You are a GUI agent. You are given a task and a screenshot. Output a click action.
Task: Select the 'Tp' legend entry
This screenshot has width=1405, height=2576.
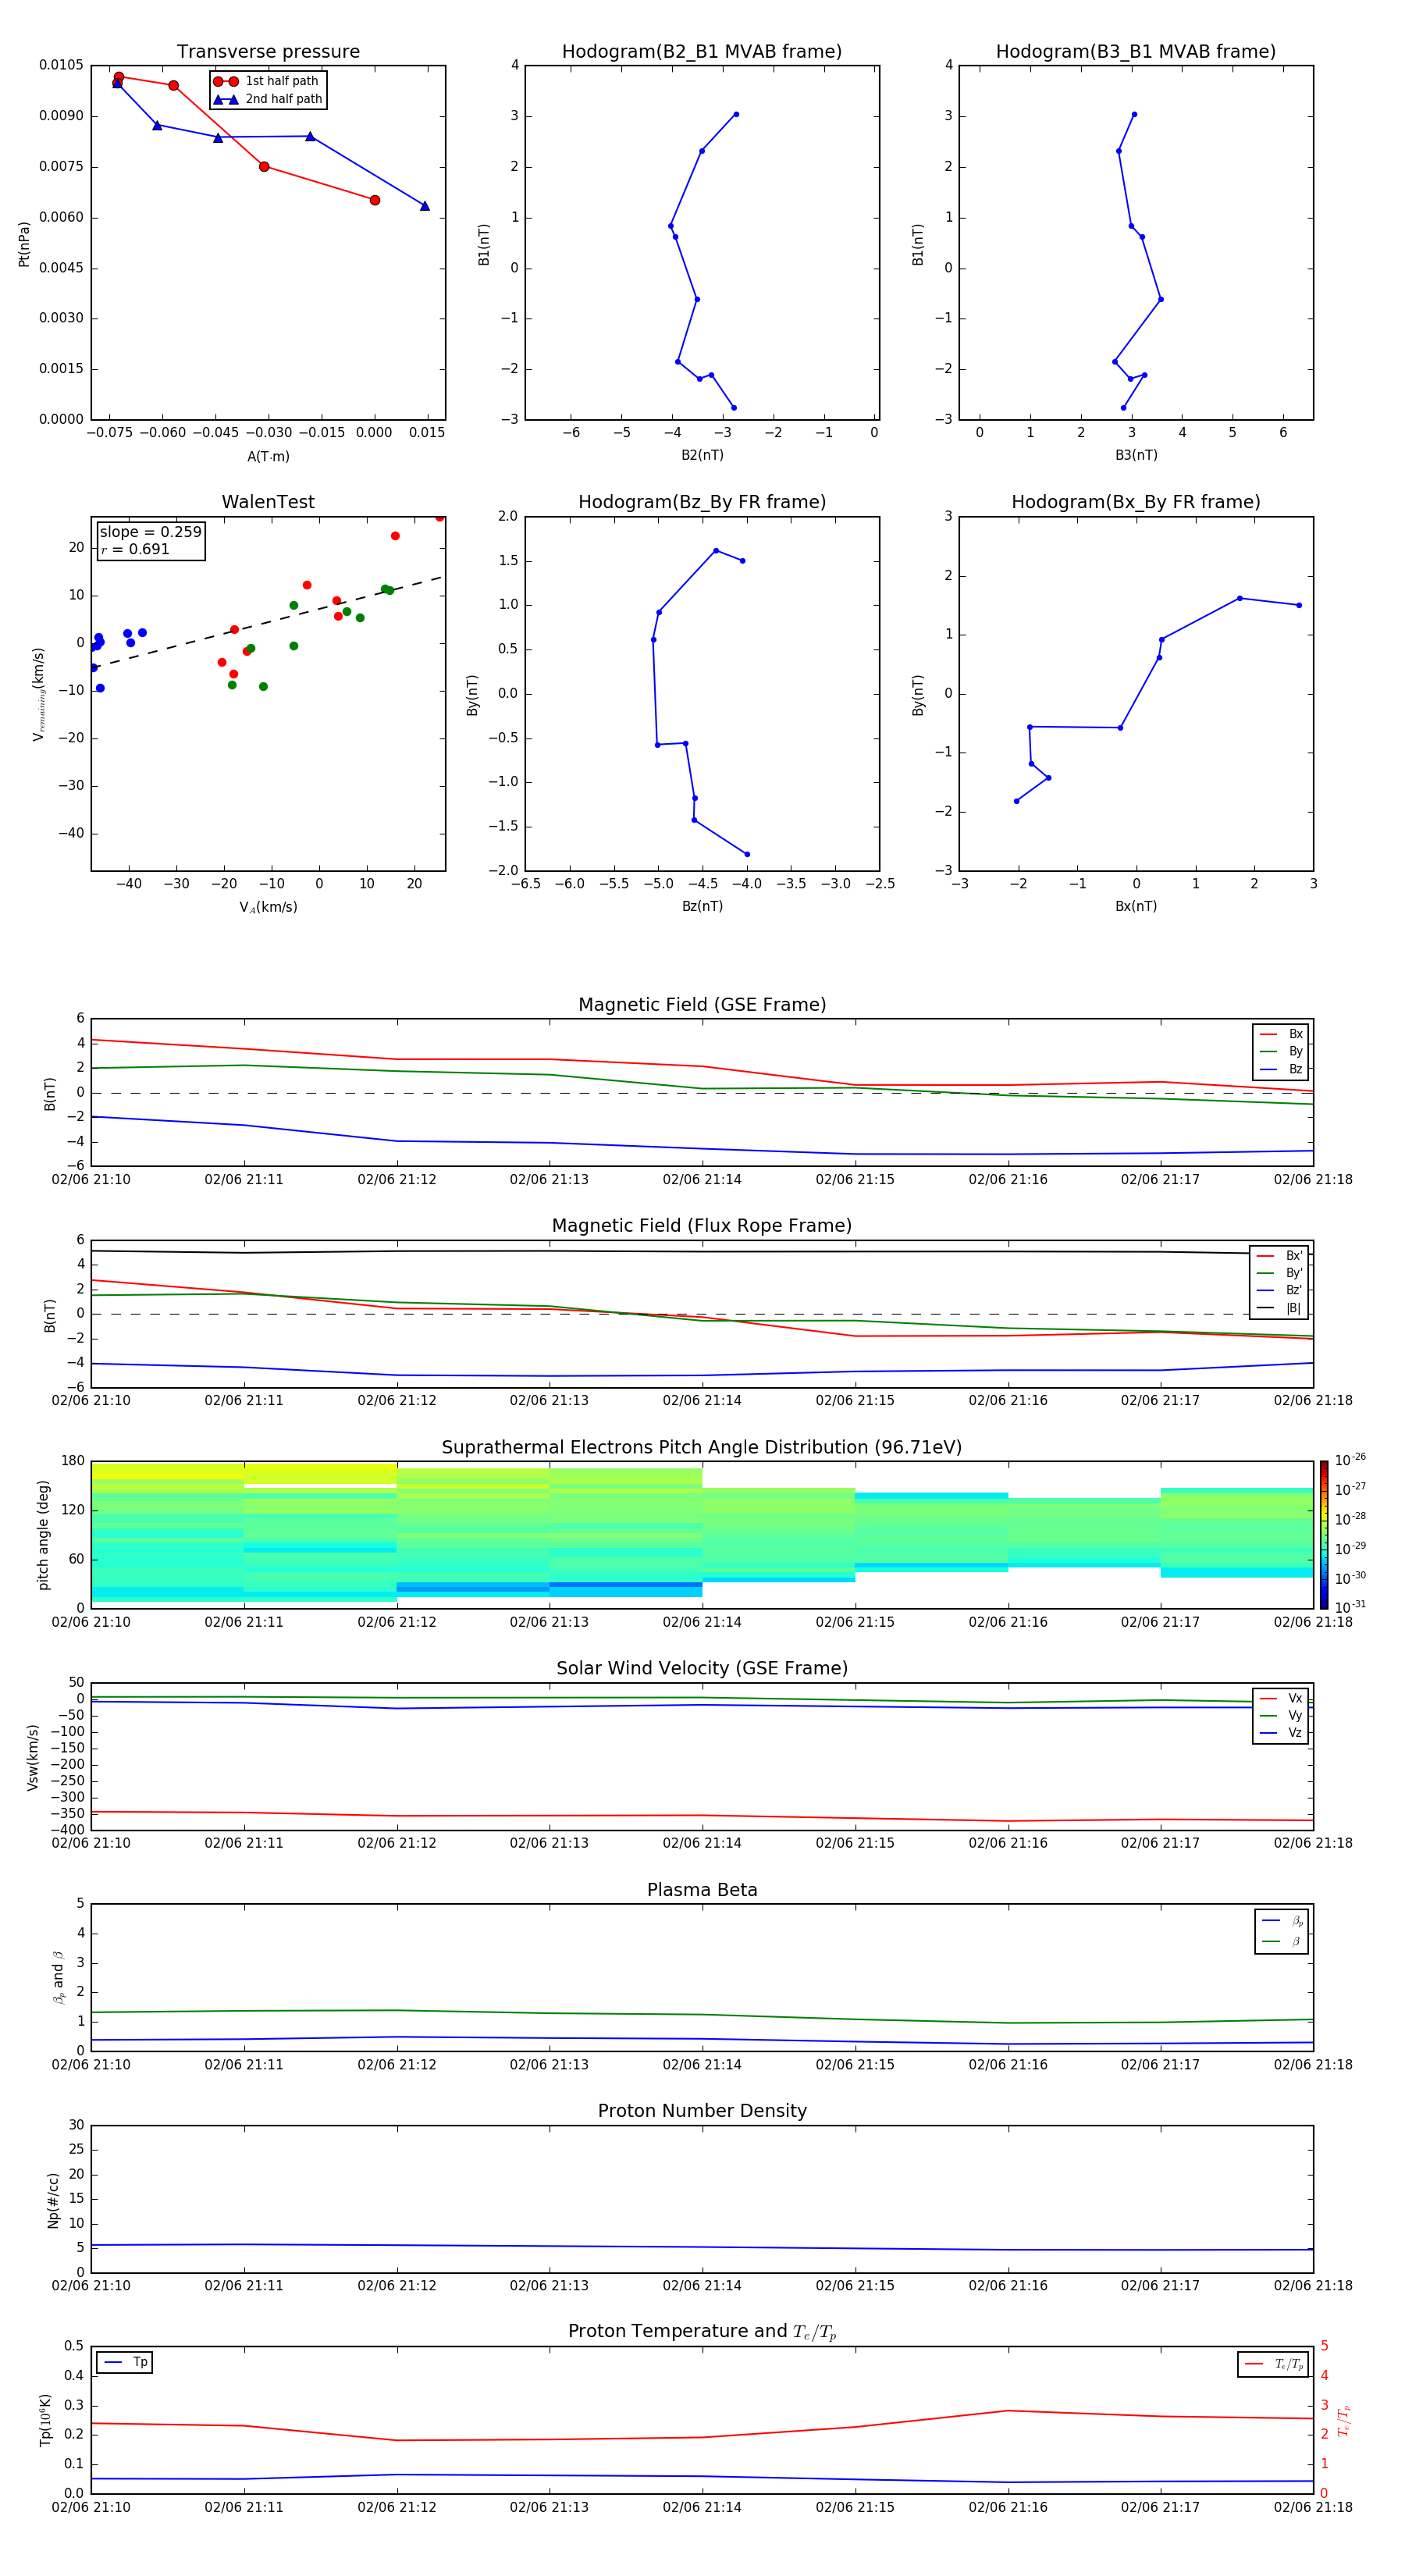click(125, 2362)
